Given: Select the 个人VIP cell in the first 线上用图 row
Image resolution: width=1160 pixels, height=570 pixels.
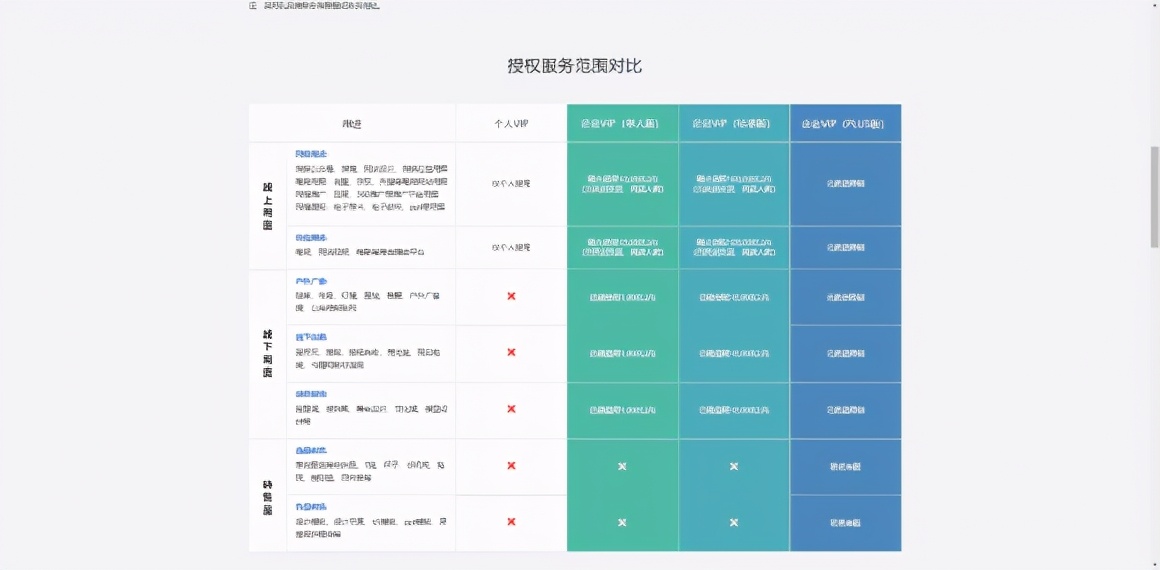Looking at the screenshot, I should tap(511, 184).
